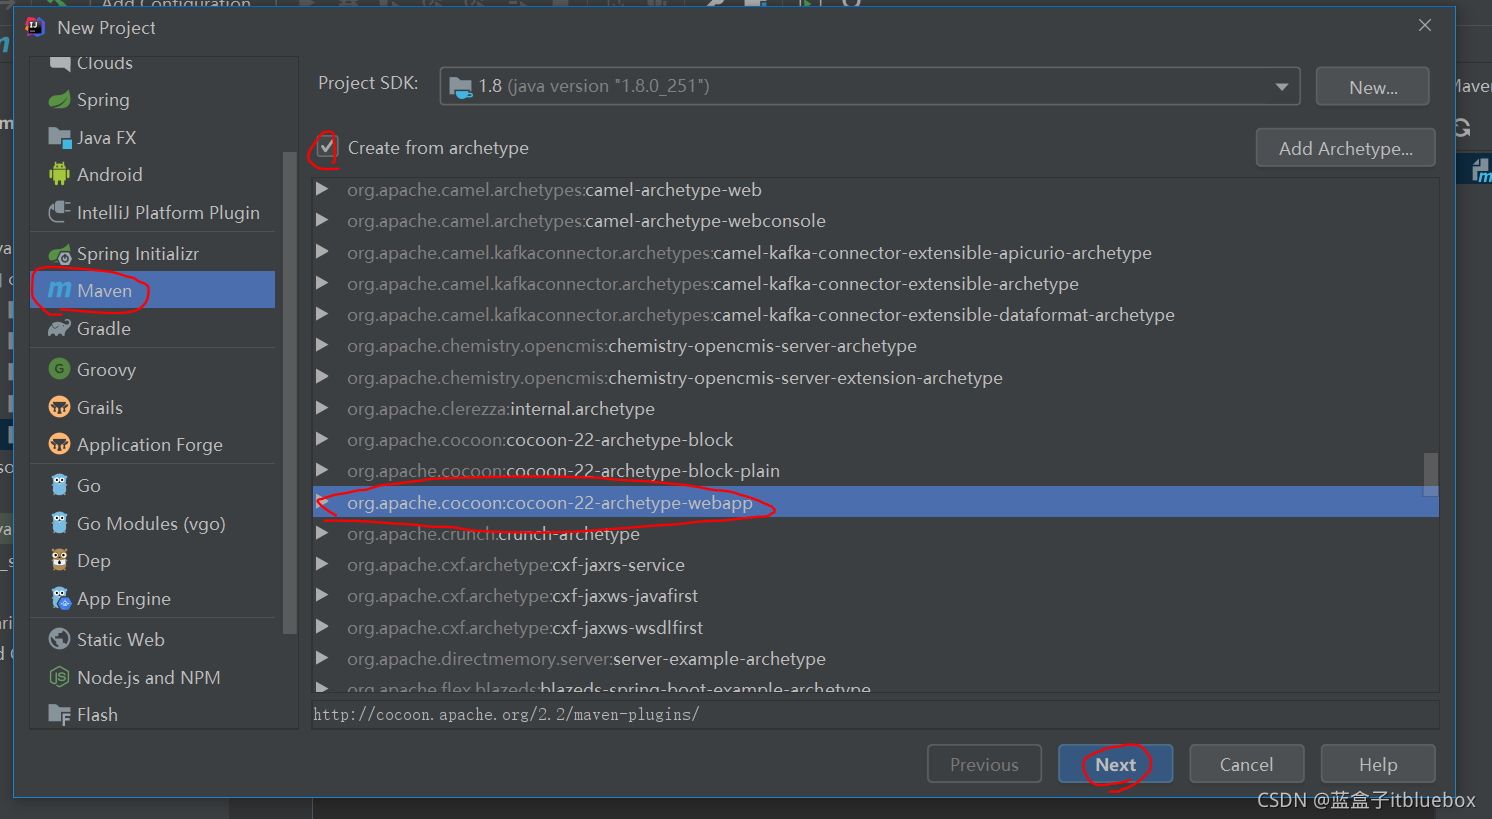Click the Help button

coord(1378,764)
